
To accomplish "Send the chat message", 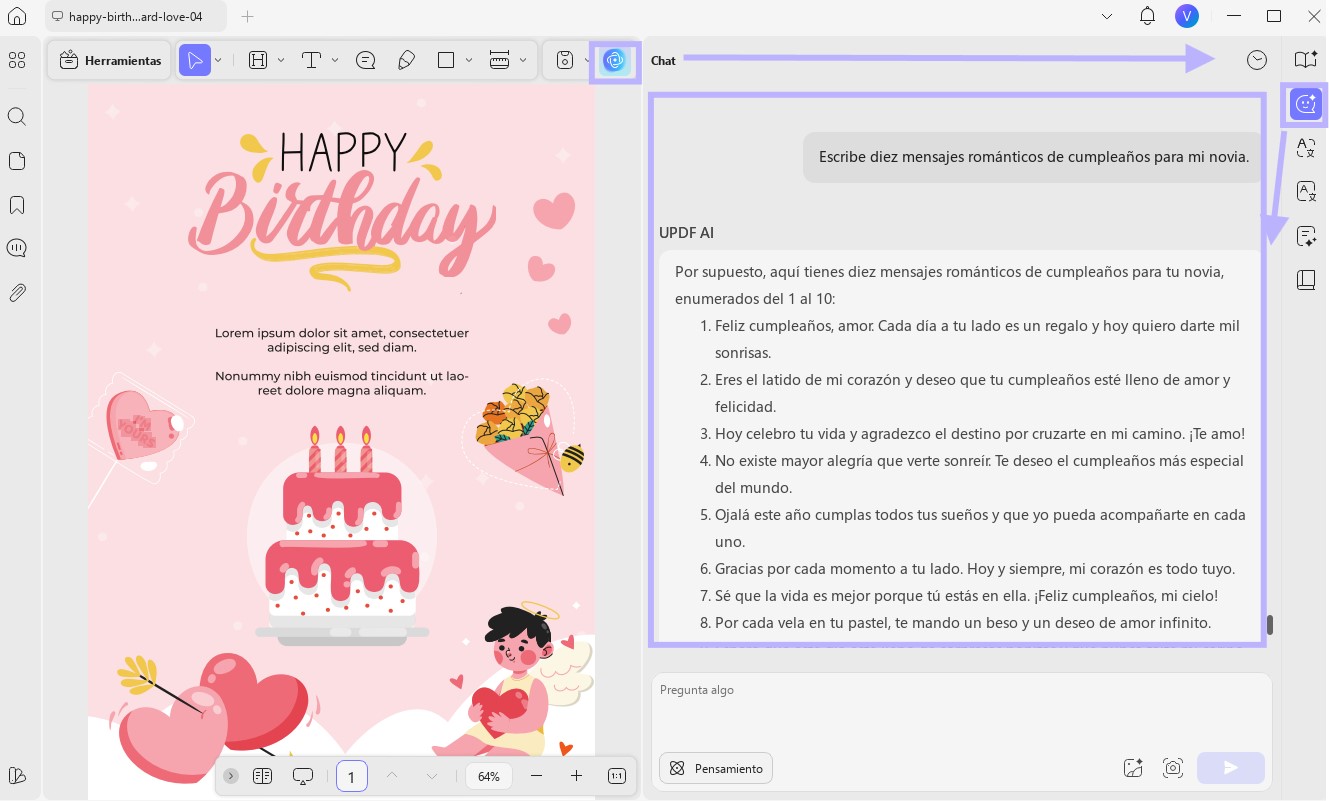I will coord(1231,768).
